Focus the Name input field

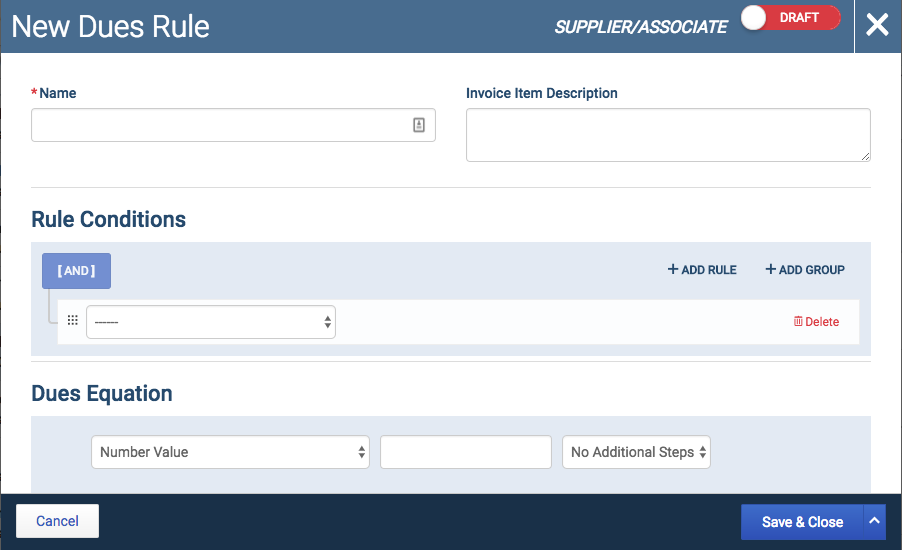pos(233,125)
